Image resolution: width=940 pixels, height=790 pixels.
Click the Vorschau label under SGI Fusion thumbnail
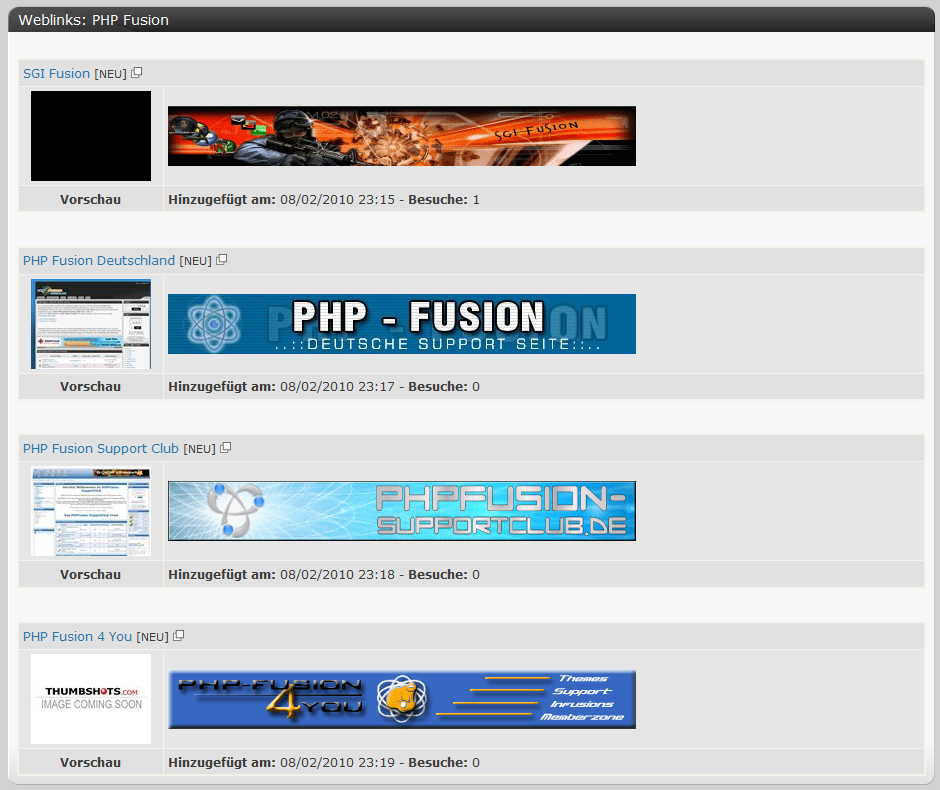pyautogui.click(x=91, y=200)
